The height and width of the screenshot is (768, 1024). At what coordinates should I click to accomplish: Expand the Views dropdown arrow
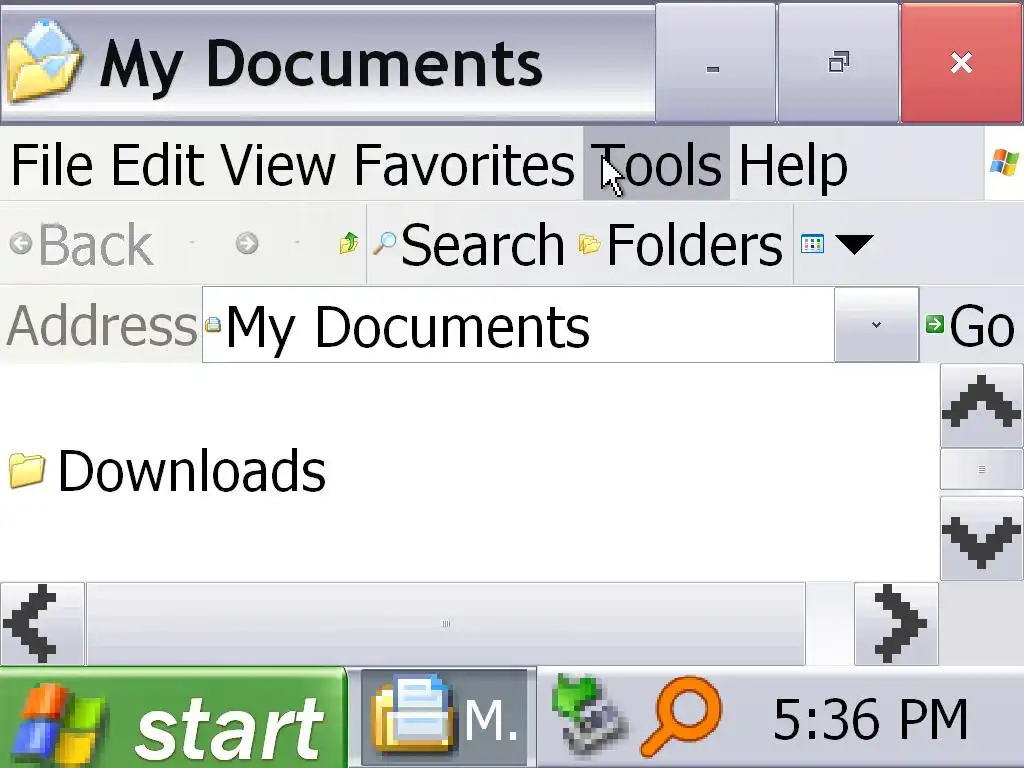click(x=854, y=244)
